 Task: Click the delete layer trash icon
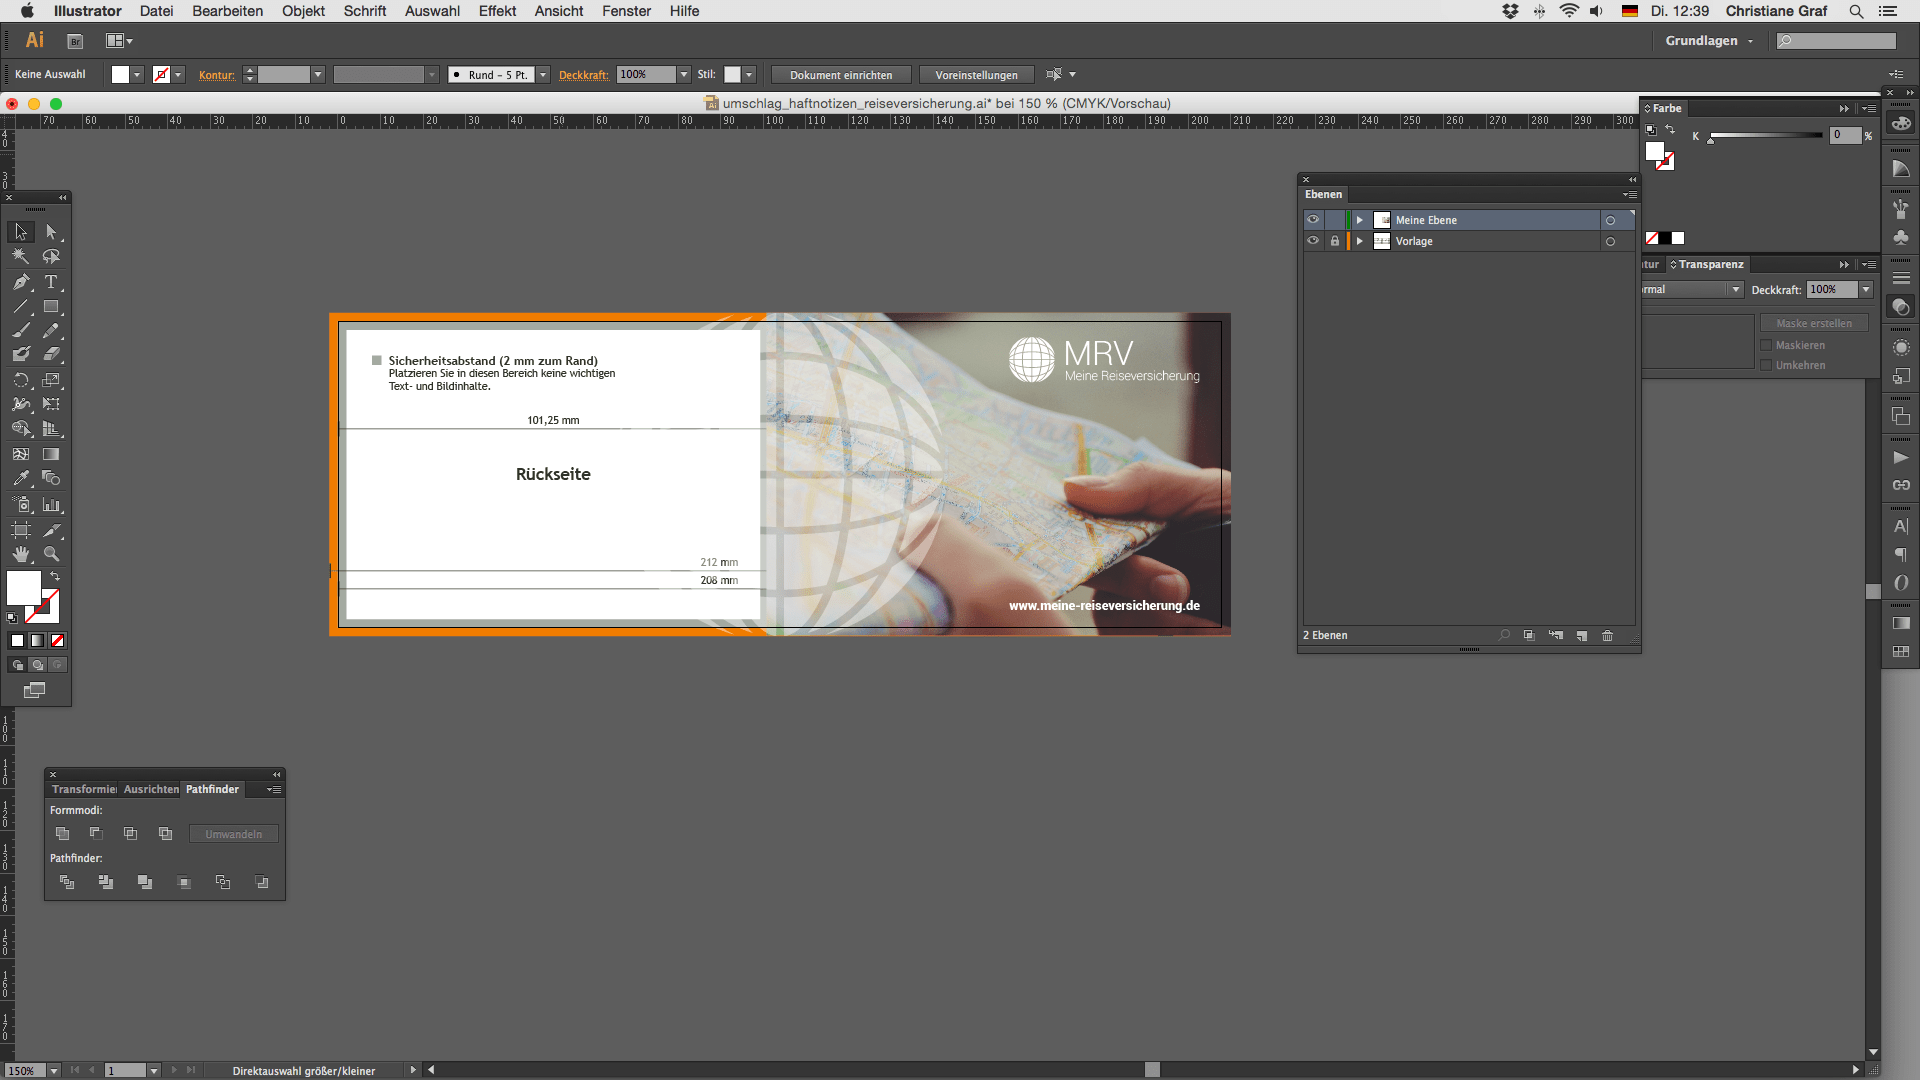1607,636
